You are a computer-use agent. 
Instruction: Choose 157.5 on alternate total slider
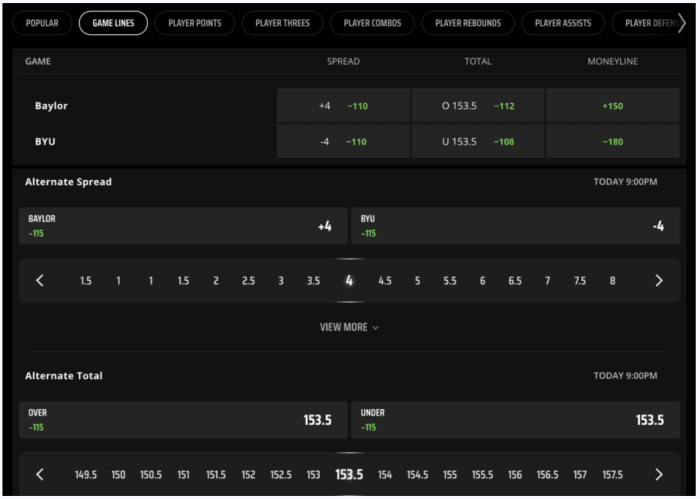[x=612, y=474]
